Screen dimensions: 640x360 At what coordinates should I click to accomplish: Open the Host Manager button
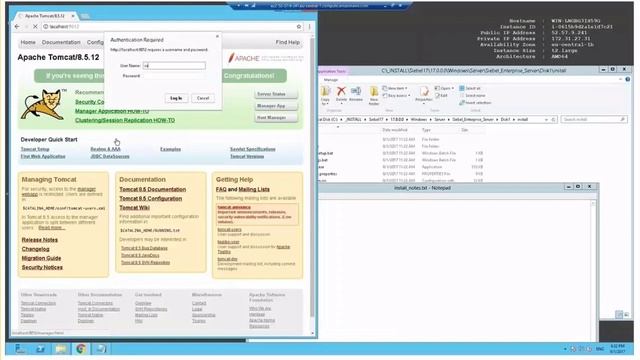276,118
